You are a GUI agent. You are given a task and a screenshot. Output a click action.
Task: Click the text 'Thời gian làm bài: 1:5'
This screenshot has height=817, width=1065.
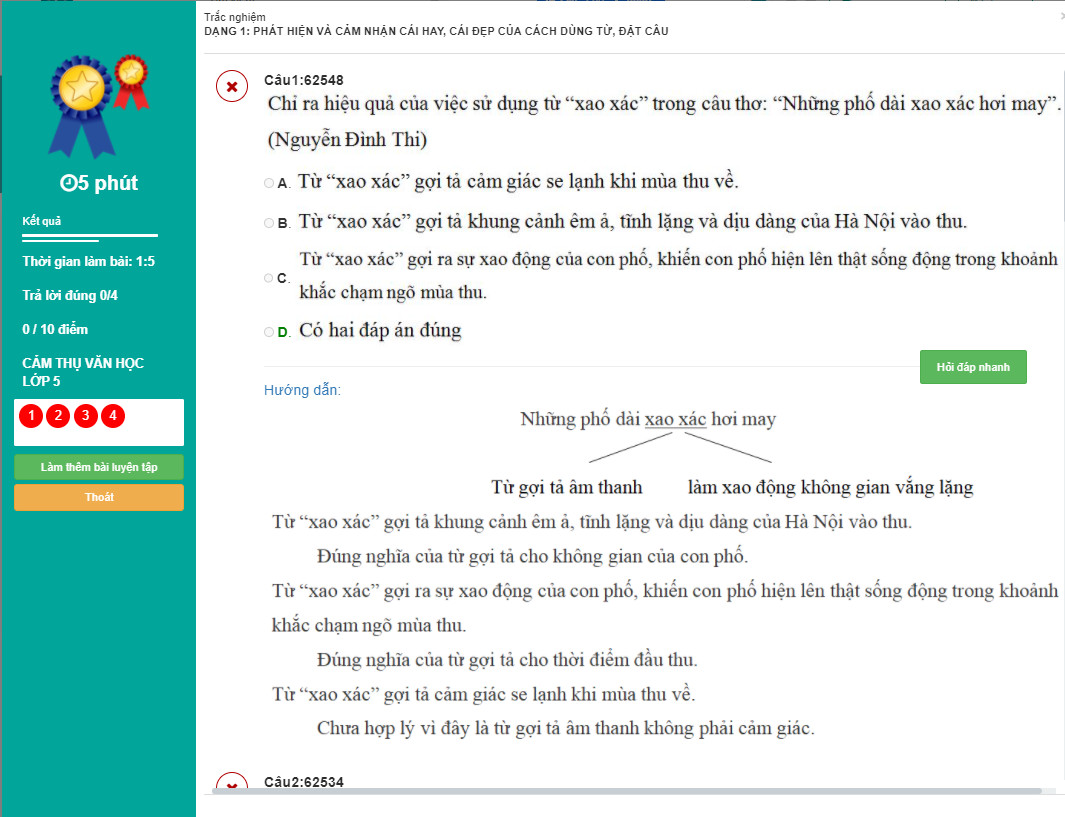coord(88,261)
